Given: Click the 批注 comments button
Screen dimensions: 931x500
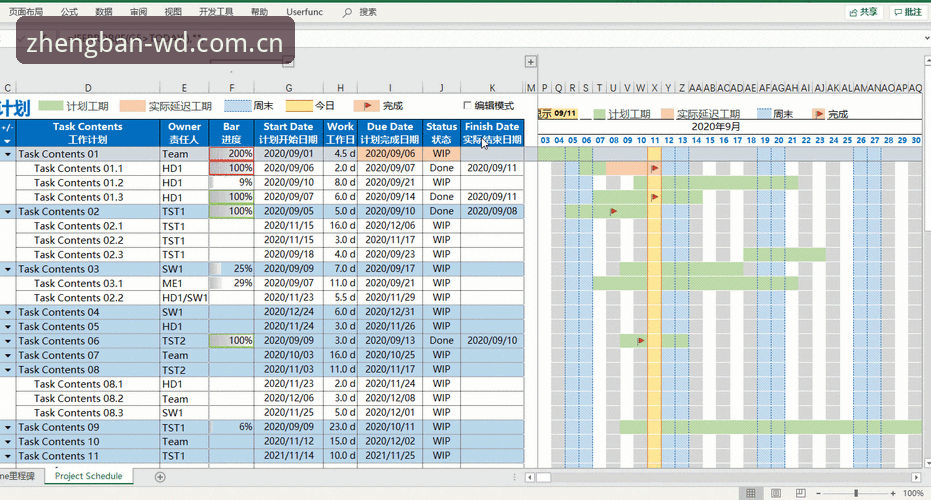Looking at the screenshot, I should (x=908, y=12).
